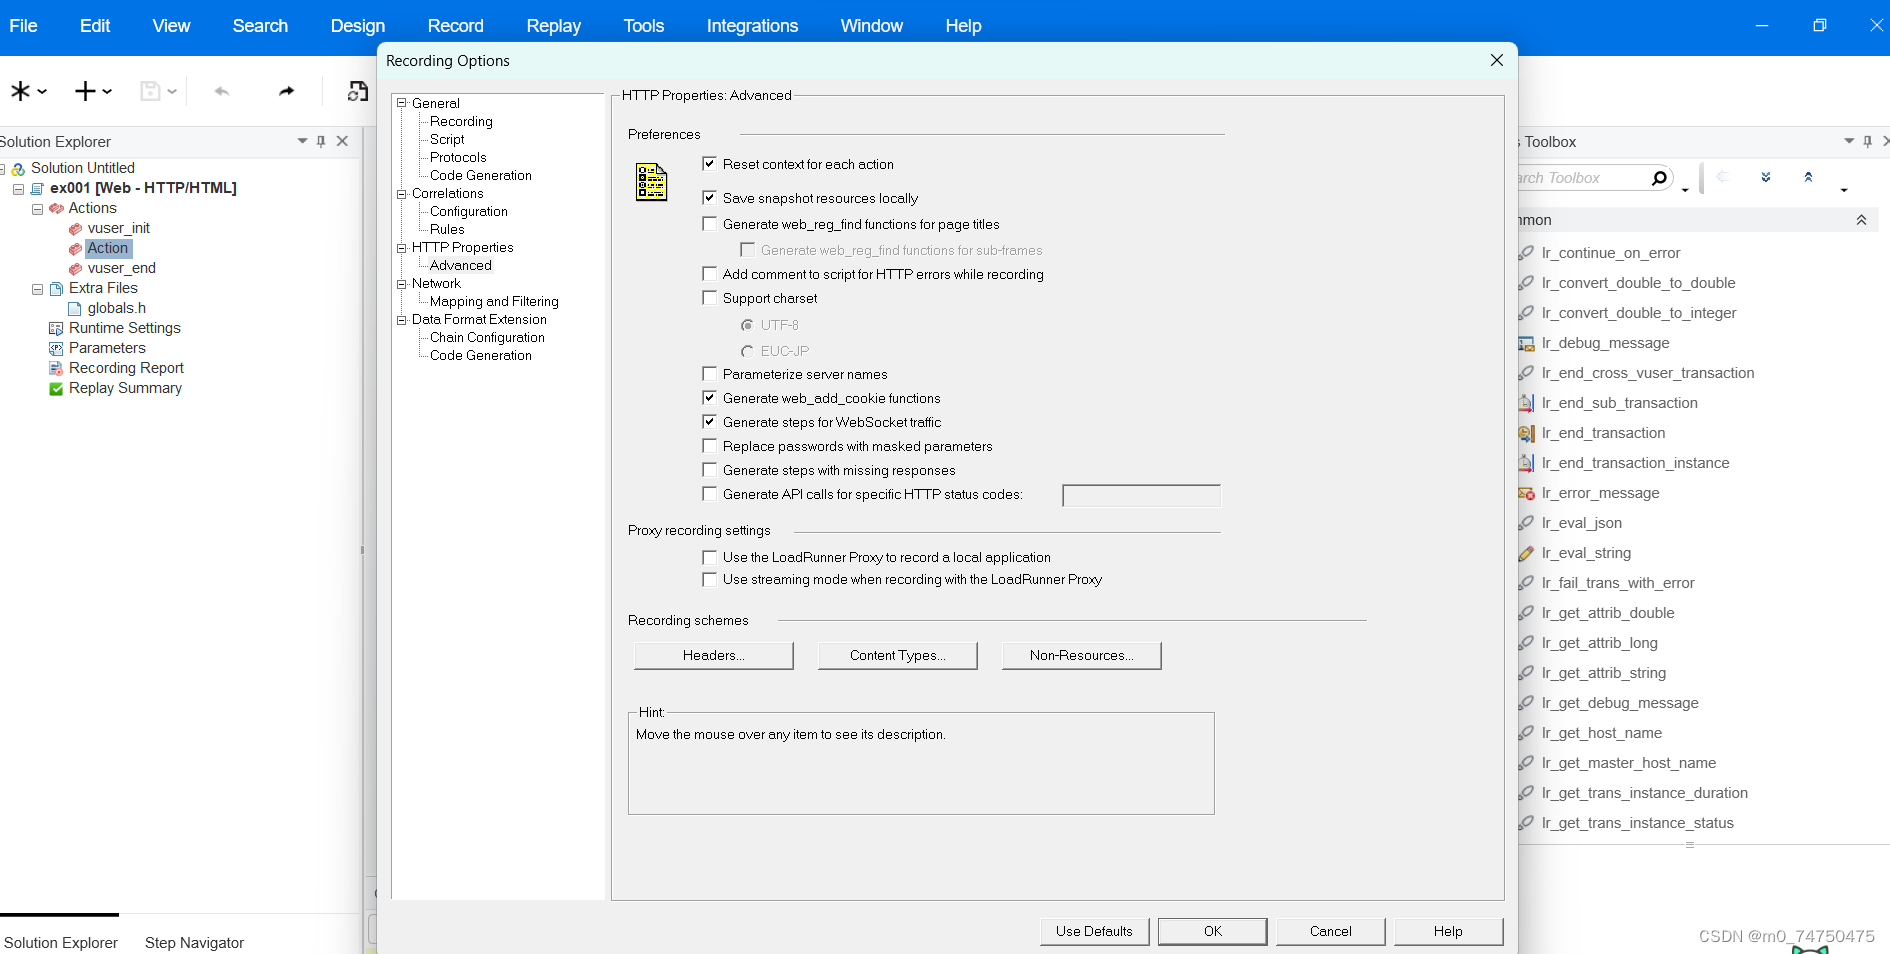This screenshot has width=1890, height=954.
Task: Open the Content Types dialog
Action: pos(897,655)
